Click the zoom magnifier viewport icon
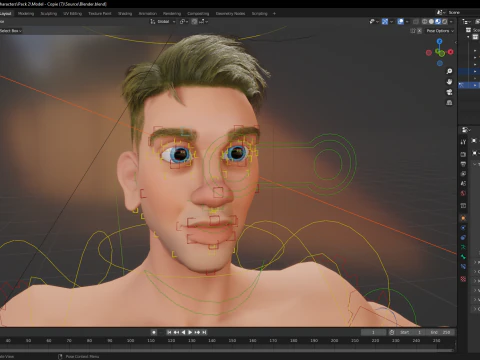The width and height of the screenshot is (480, 360). [x=449, y=71]
